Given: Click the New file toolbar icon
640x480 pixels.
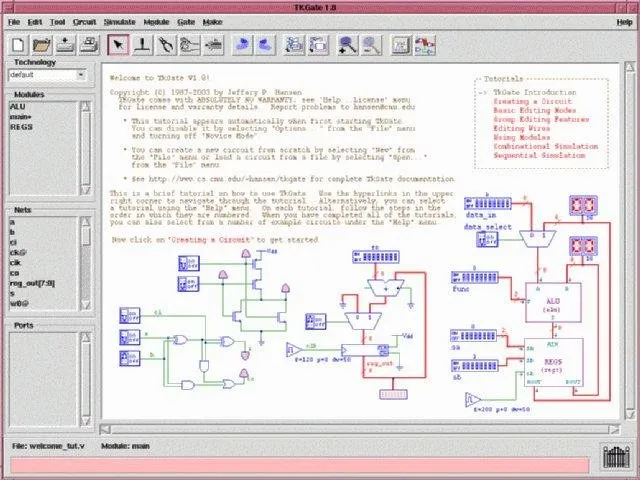Looking at the screenshot, I should [17, 44].
